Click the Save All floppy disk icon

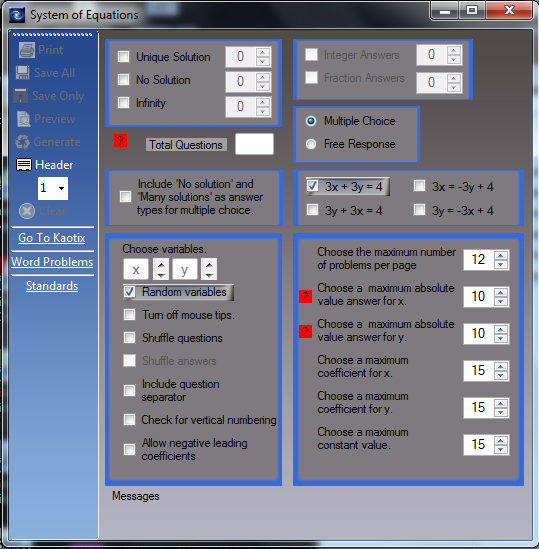point(23,73)
